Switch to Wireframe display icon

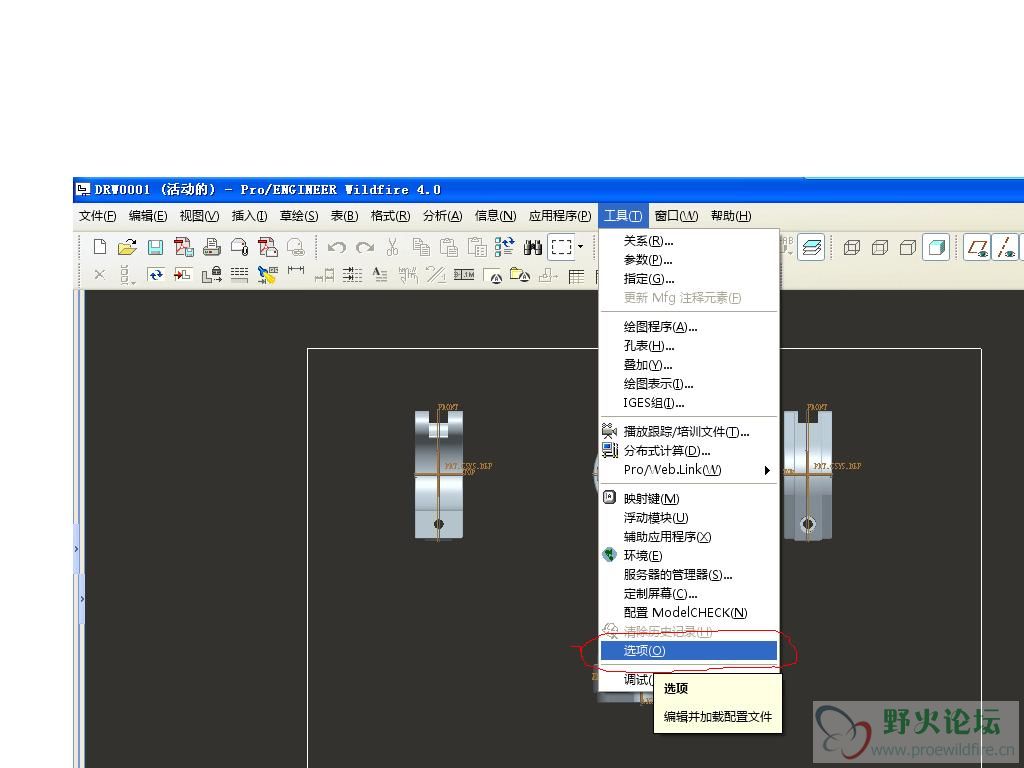tap(852, 248)
